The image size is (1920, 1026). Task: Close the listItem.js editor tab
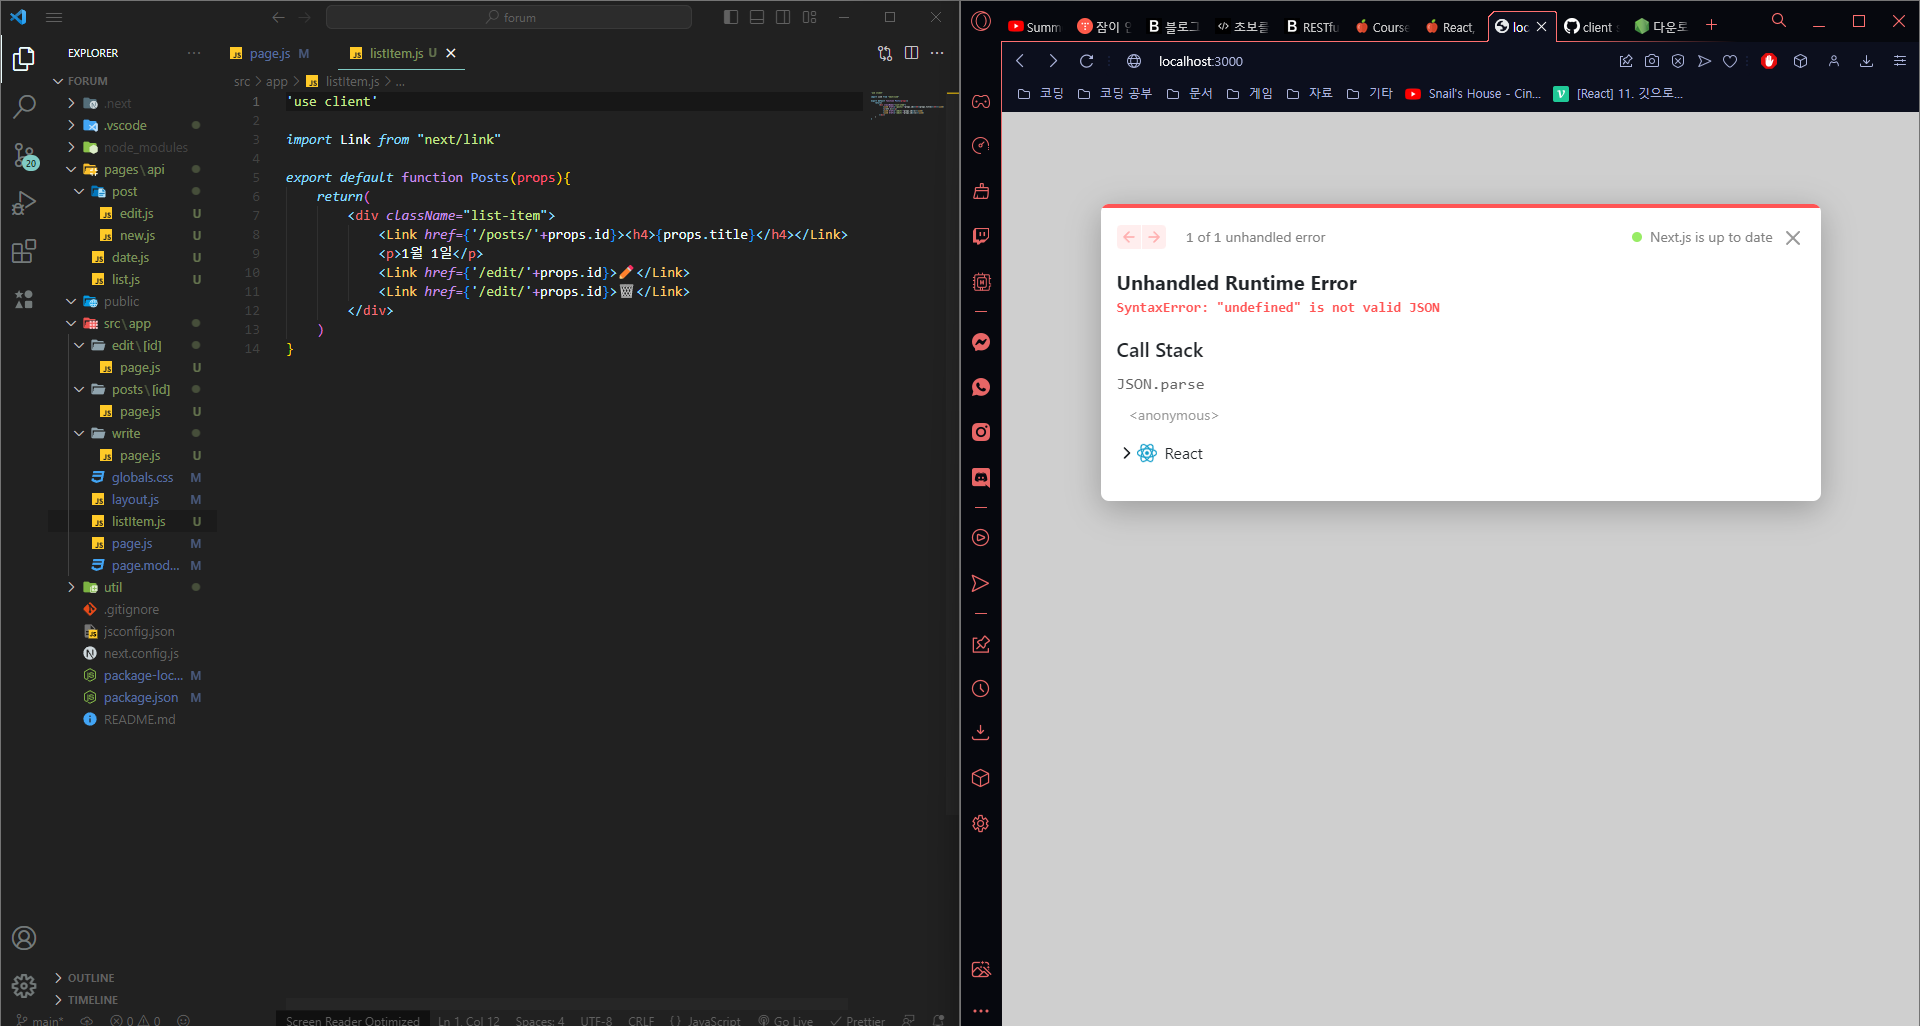(x=451, y=53)
